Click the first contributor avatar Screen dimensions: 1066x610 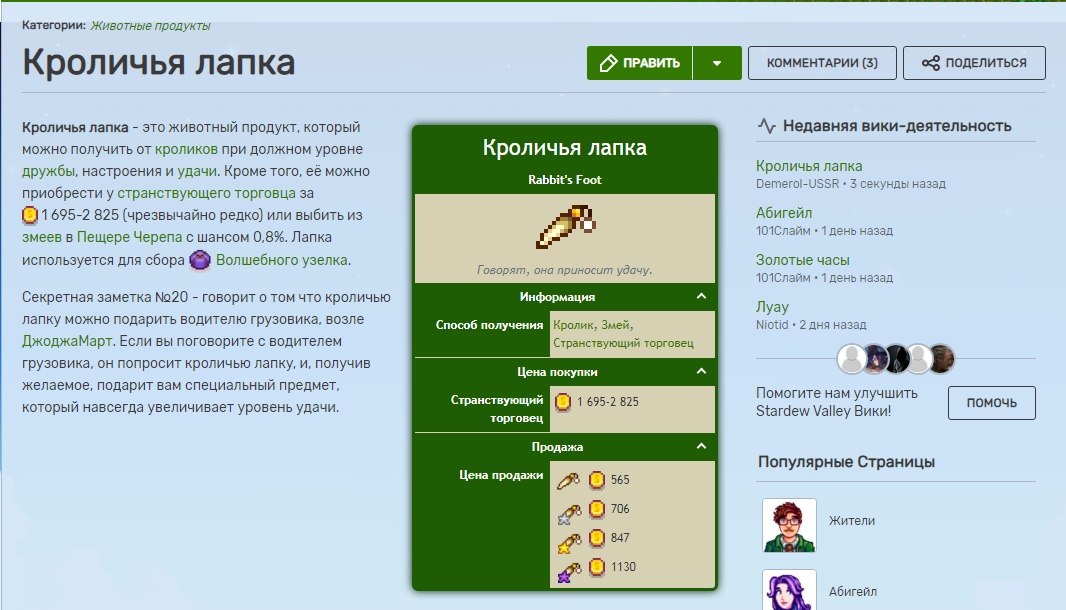pyautogui.click(x=851, y=359)
